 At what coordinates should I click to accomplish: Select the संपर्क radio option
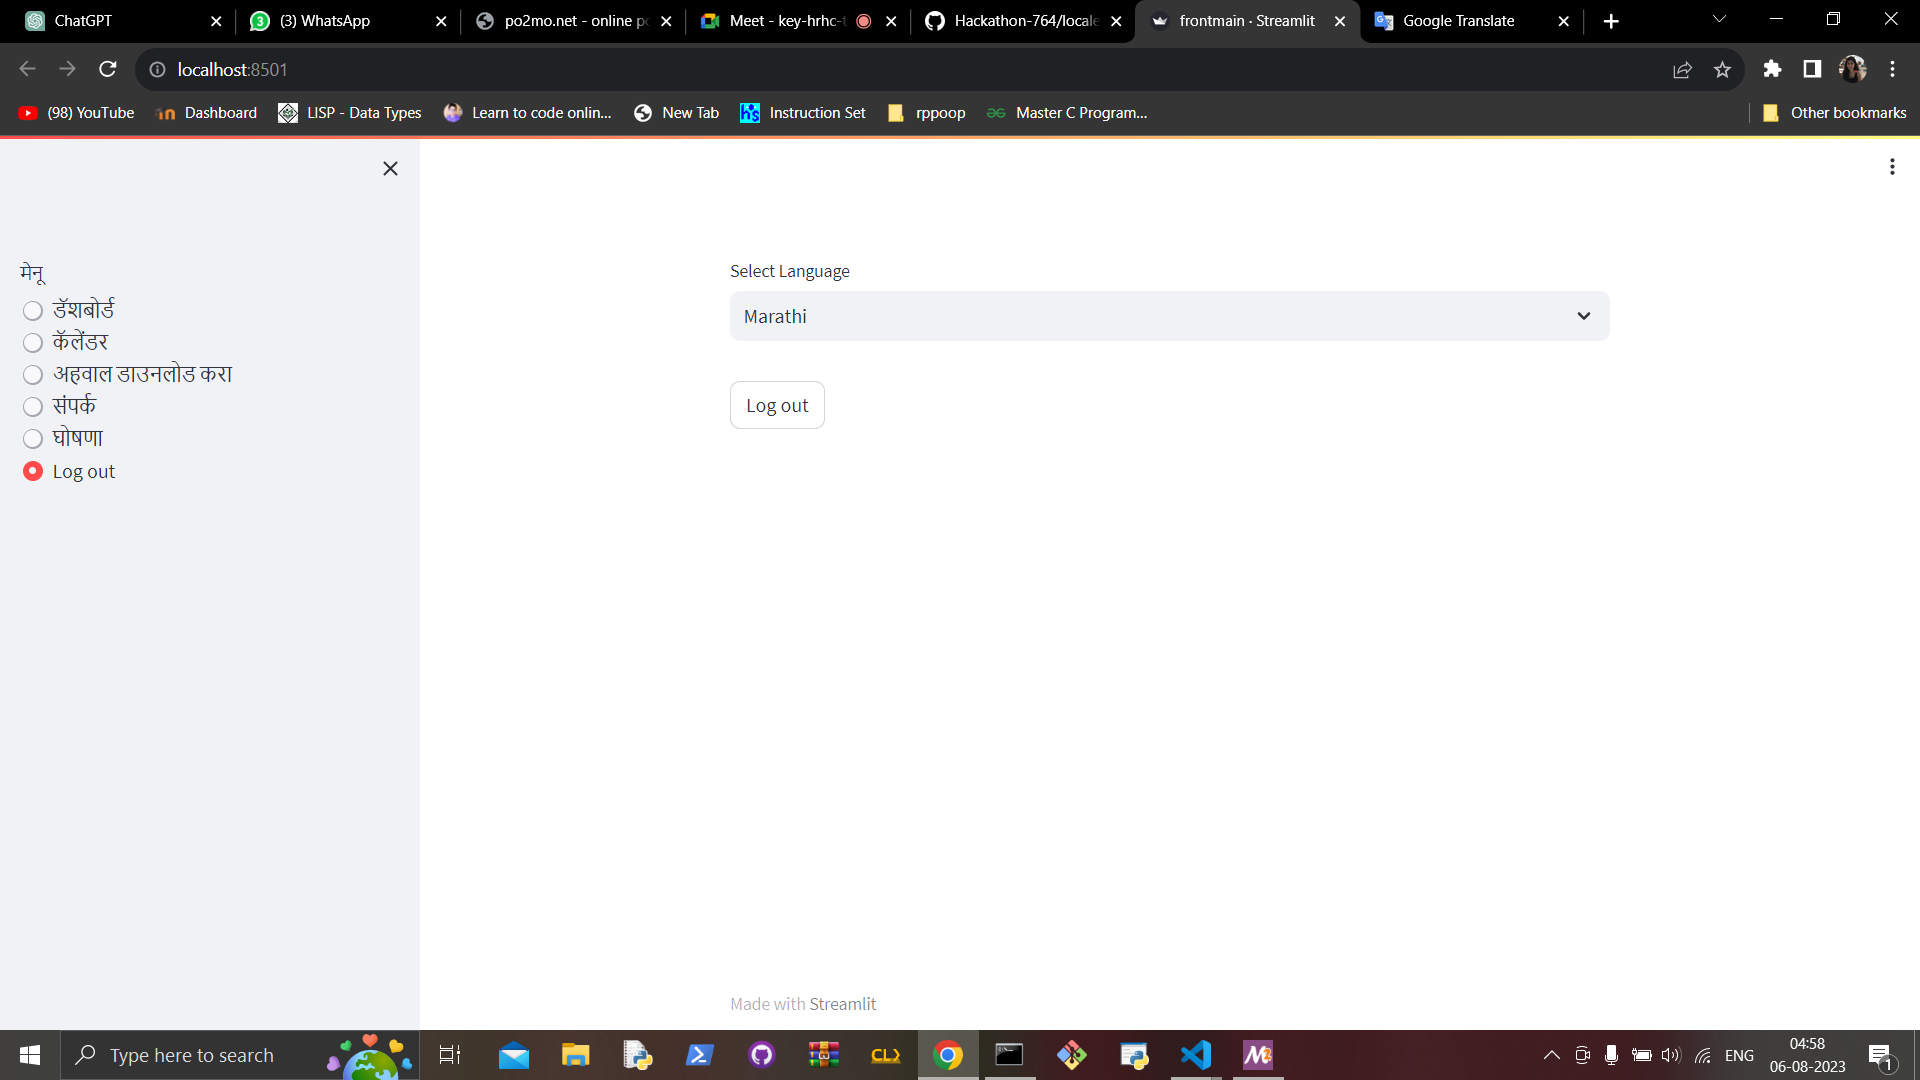pos(33,407)
